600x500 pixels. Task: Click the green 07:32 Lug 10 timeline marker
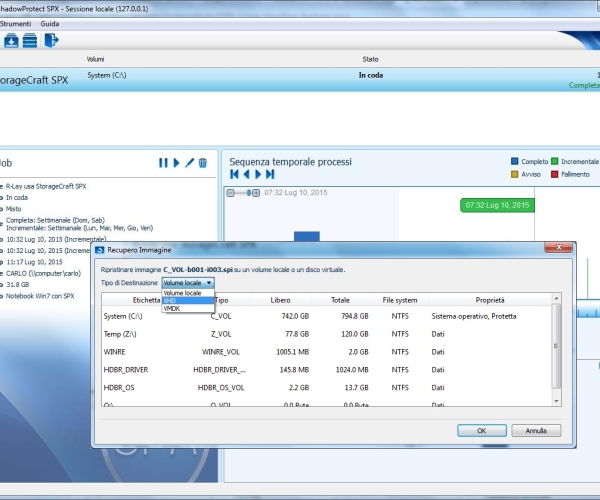click(498, 205)
